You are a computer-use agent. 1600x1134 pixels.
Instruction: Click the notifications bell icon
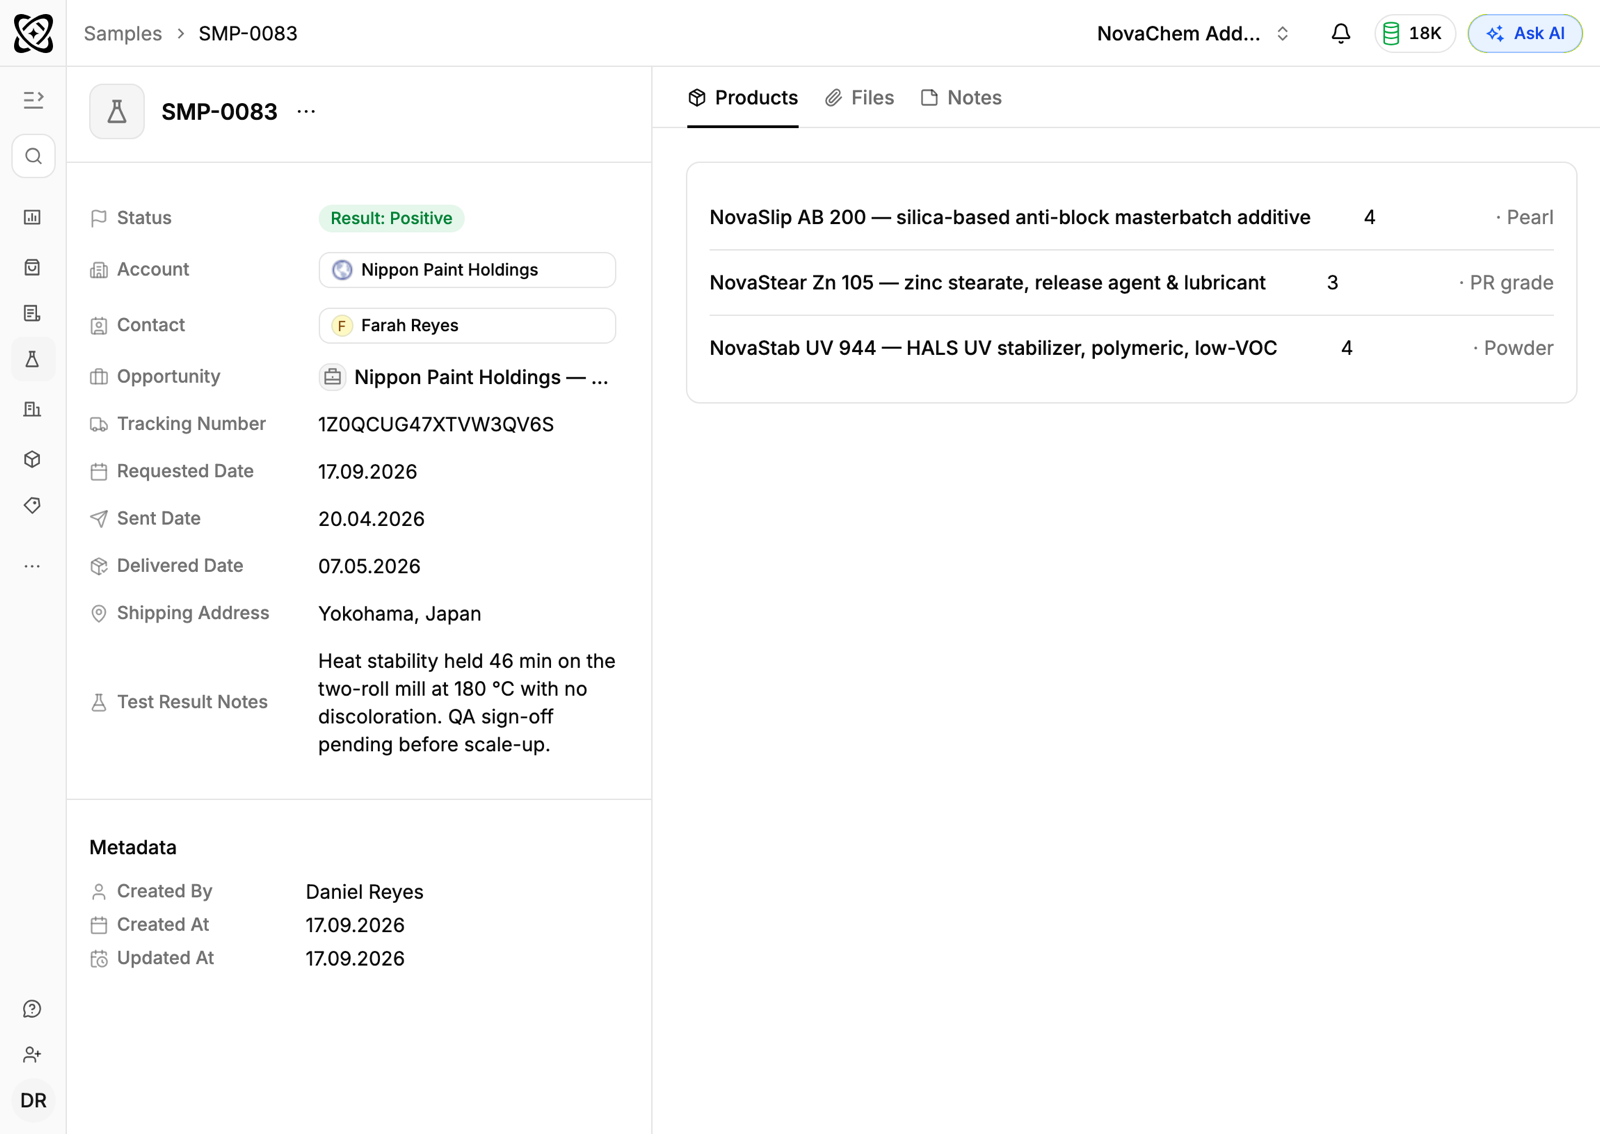(x=1341, y=33)
